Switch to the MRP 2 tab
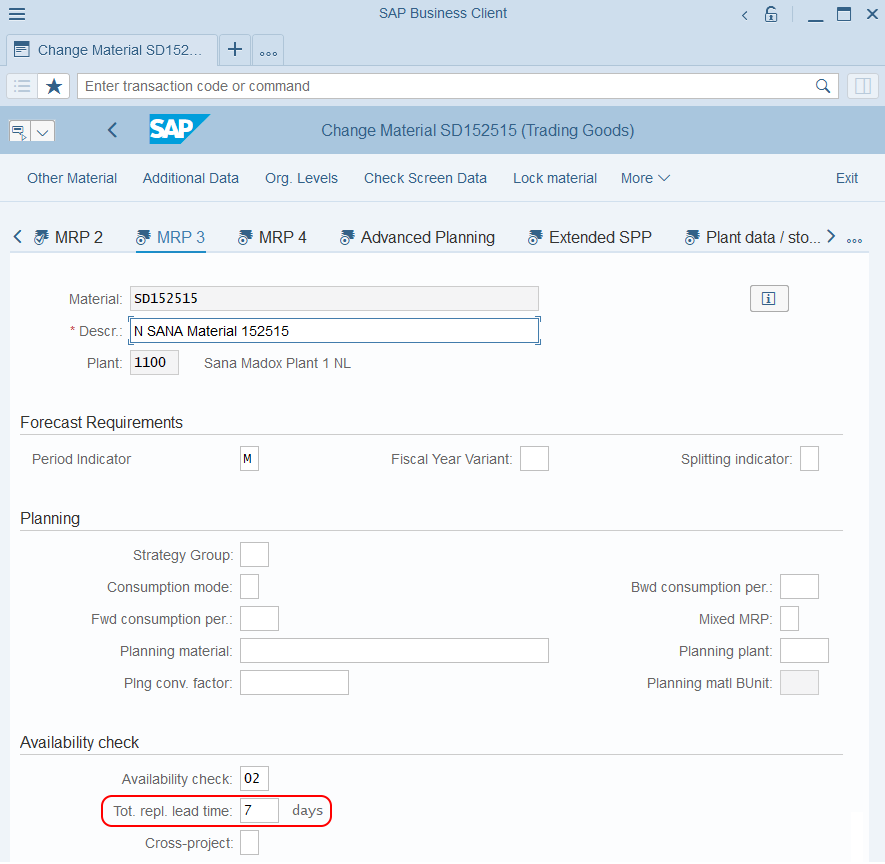 coord(69,237)
